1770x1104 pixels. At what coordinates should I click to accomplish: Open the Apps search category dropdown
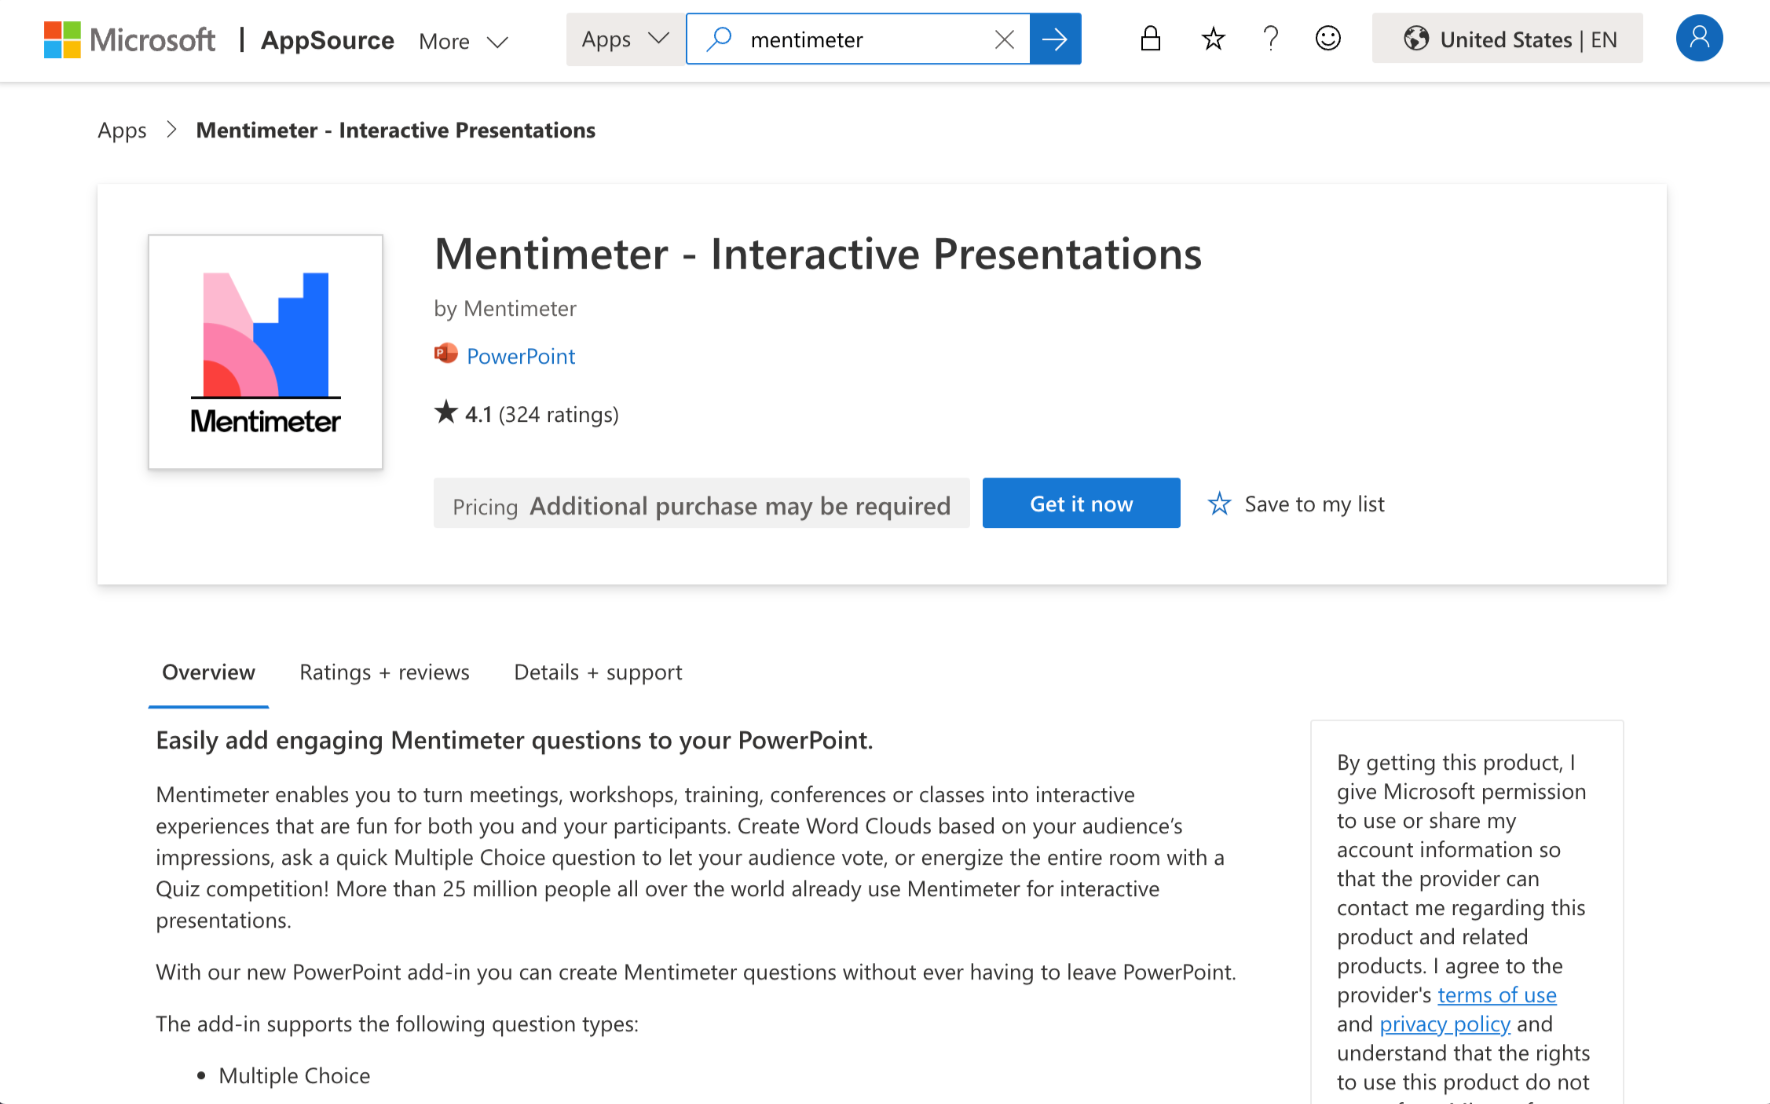[x=625, y=39]
